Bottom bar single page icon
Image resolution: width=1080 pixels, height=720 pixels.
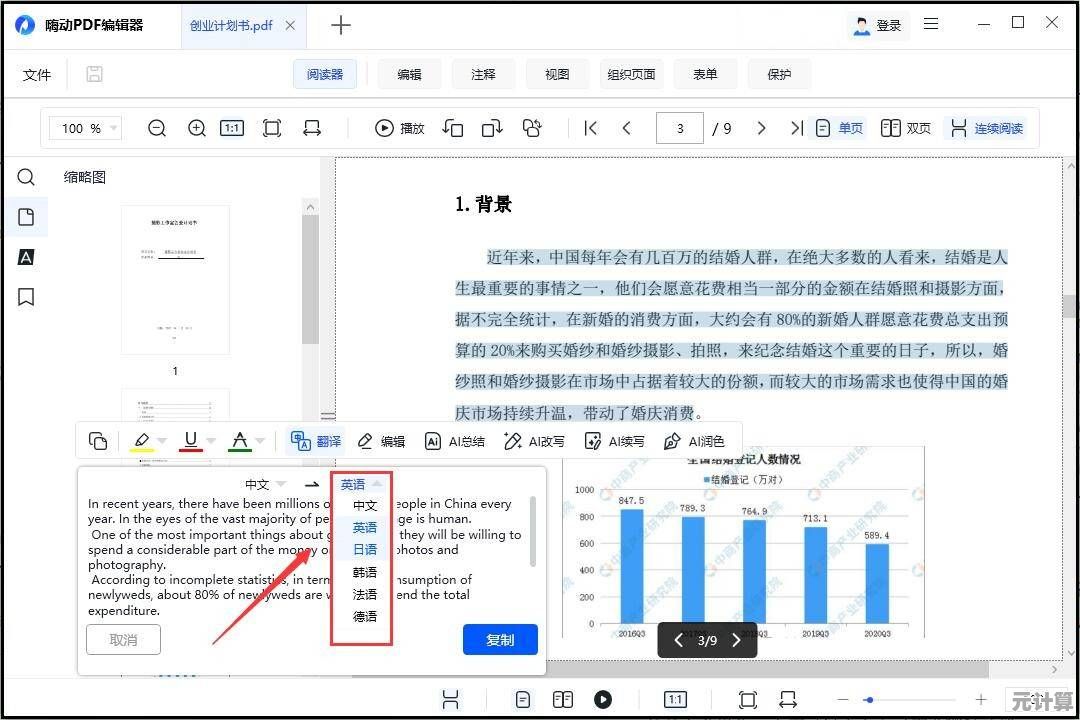[523, 699]
